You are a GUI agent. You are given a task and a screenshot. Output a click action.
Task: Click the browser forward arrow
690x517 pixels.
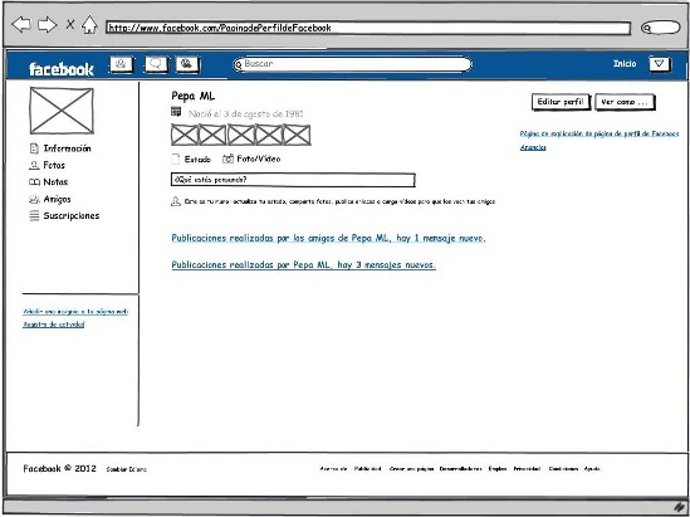46,25
